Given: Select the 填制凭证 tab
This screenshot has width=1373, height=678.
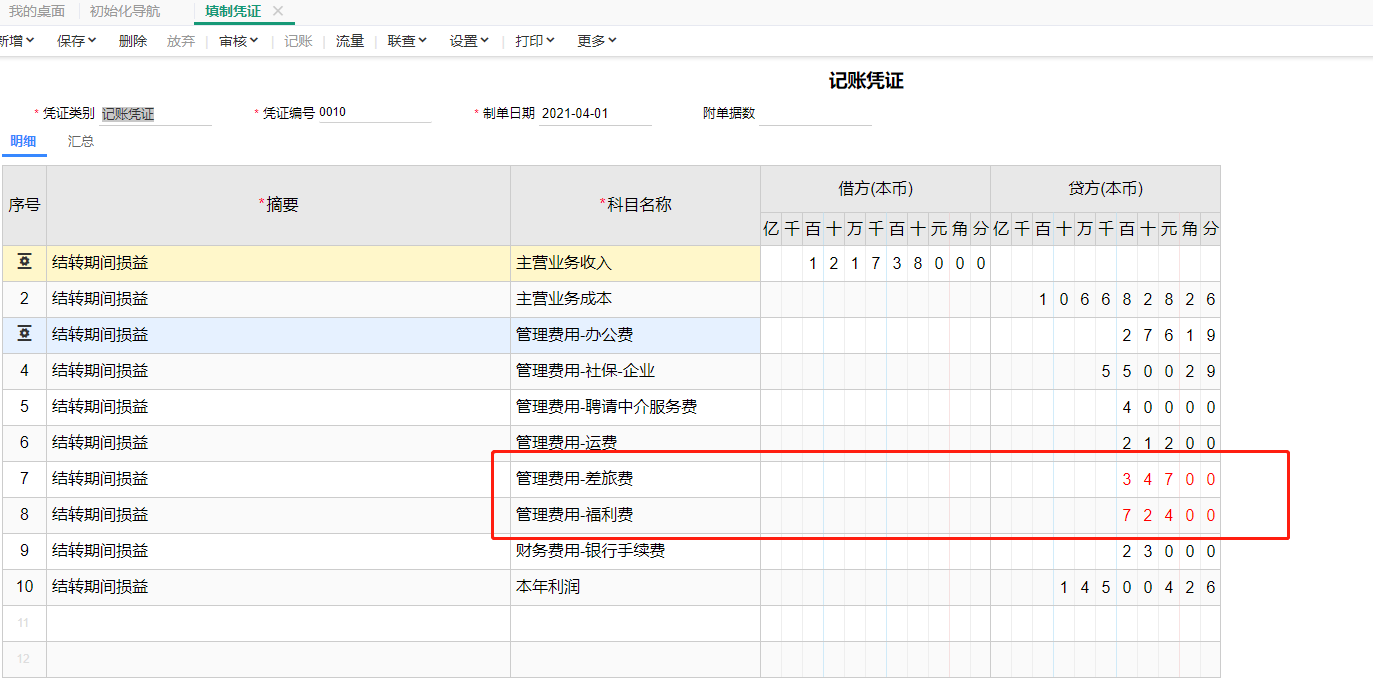Looking at the screenshot, I should click(233, 11).
